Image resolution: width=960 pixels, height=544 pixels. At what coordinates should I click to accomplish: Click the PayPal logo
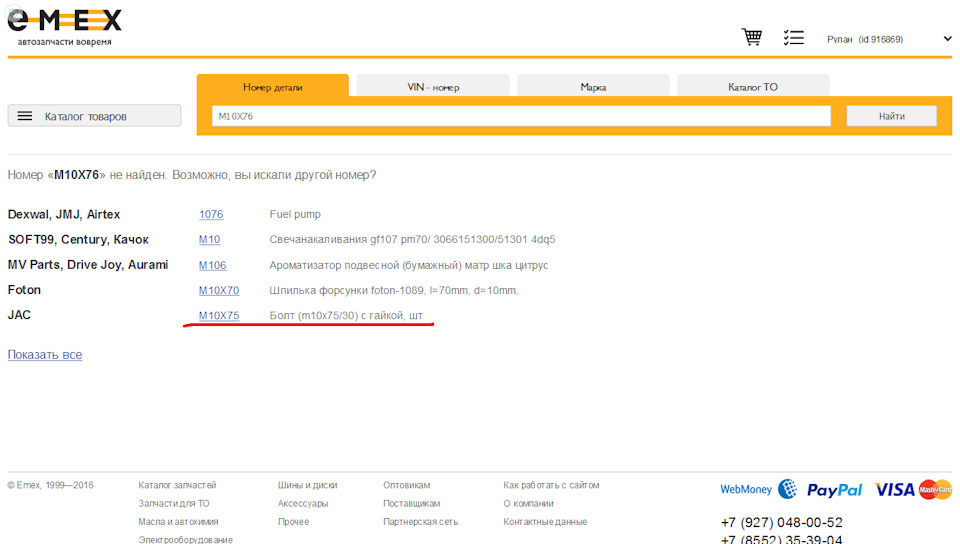pyautogui.click(x=835, y=489)
